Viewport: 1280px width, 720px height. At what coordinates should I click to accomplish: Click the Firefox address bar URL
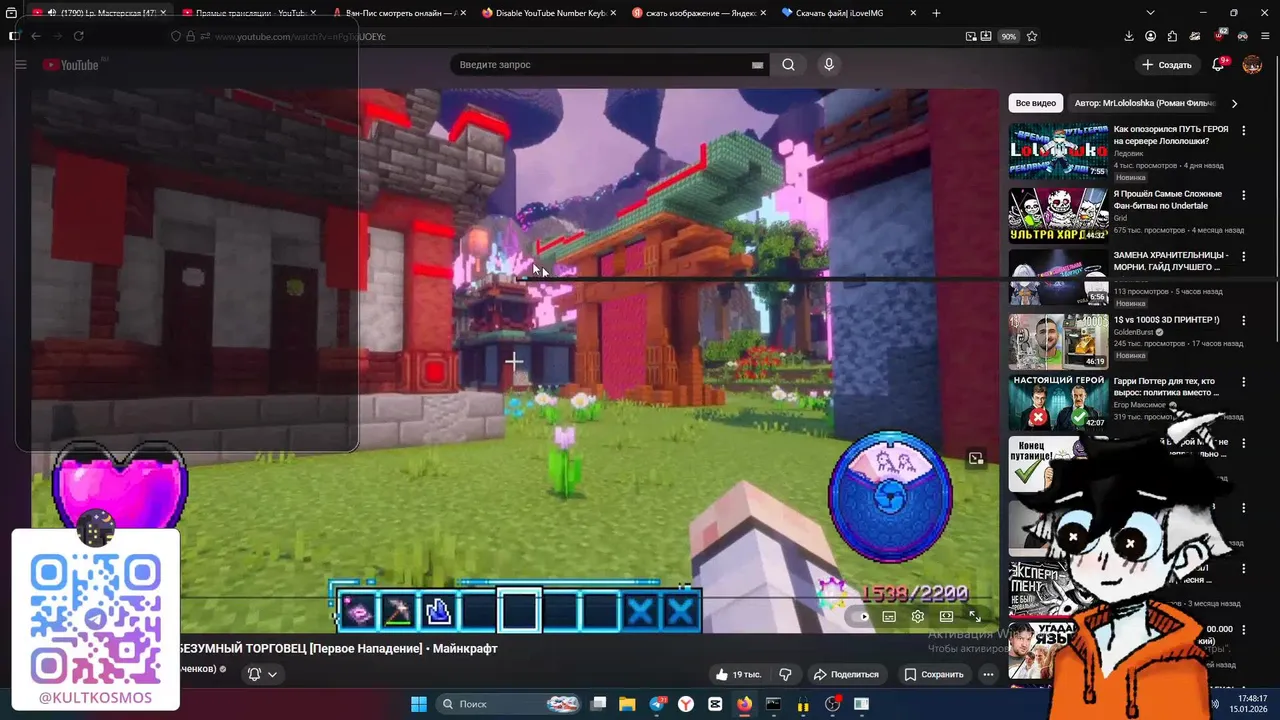coord(300,37)
